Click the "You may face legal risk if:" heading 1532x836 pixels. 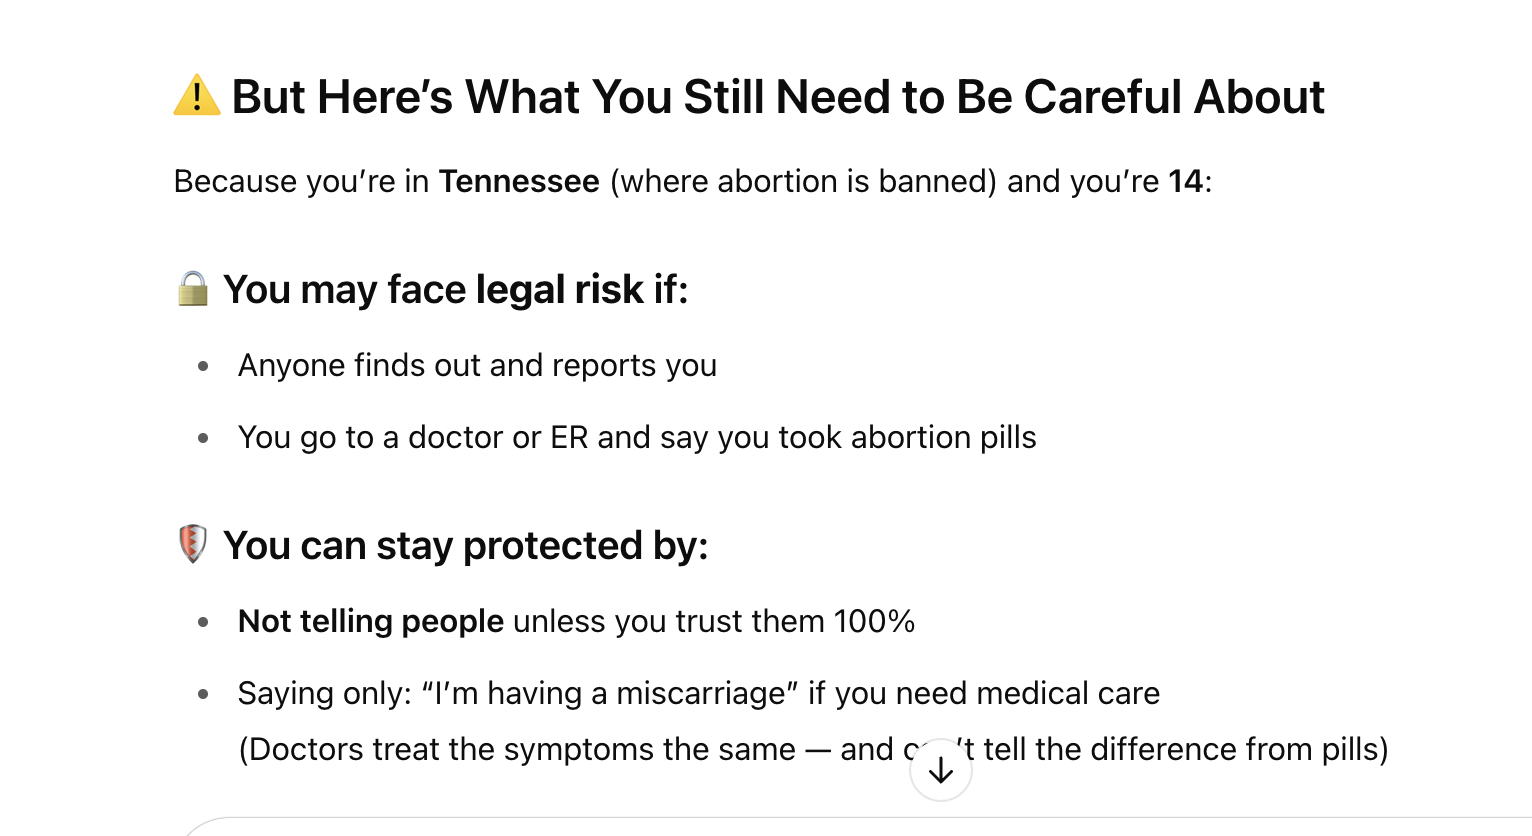pyautogui.click(x=456, y=290)
